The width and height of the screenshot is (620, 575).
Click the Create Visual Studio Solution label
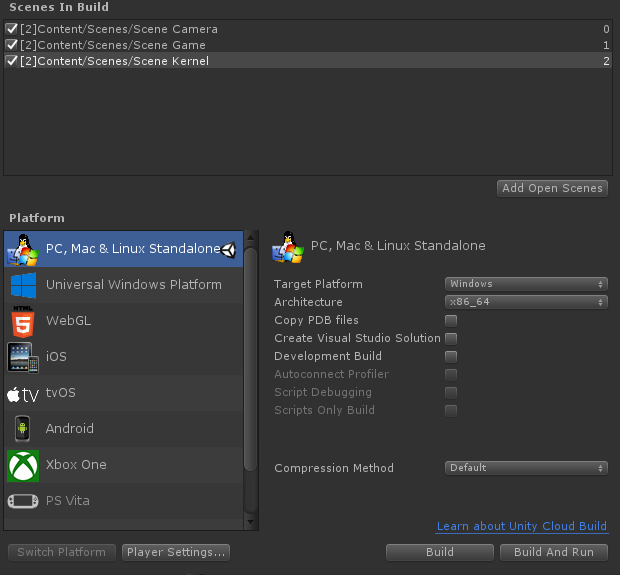pos(357,338)
